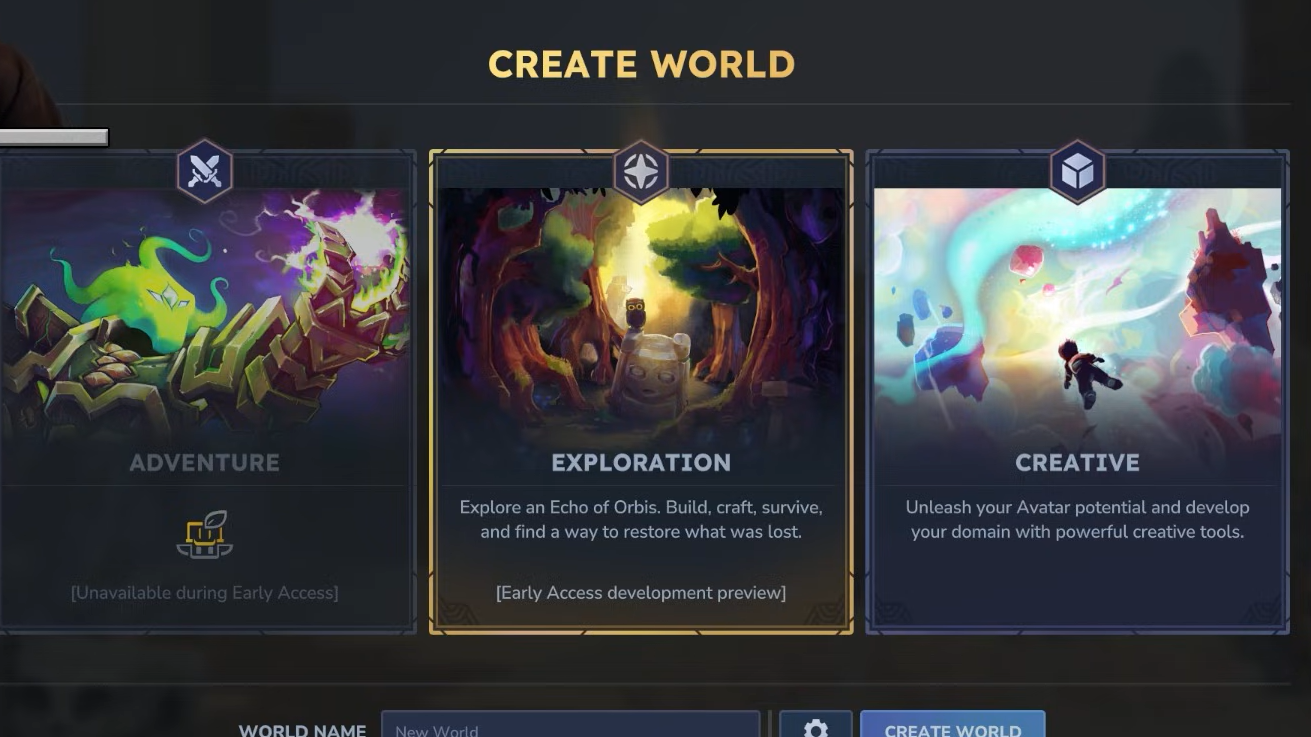
Task: Click the WORLD NAME label
Action: tap(302, 730)
